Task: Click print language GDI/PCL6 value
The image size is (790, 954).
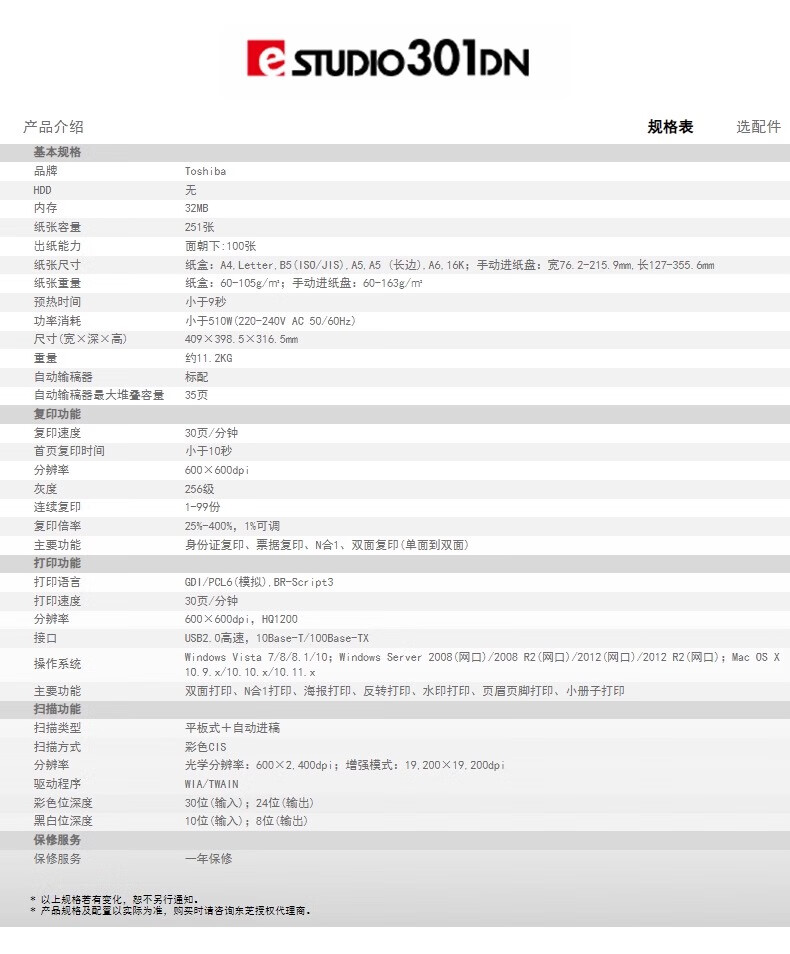Action: 259,582
